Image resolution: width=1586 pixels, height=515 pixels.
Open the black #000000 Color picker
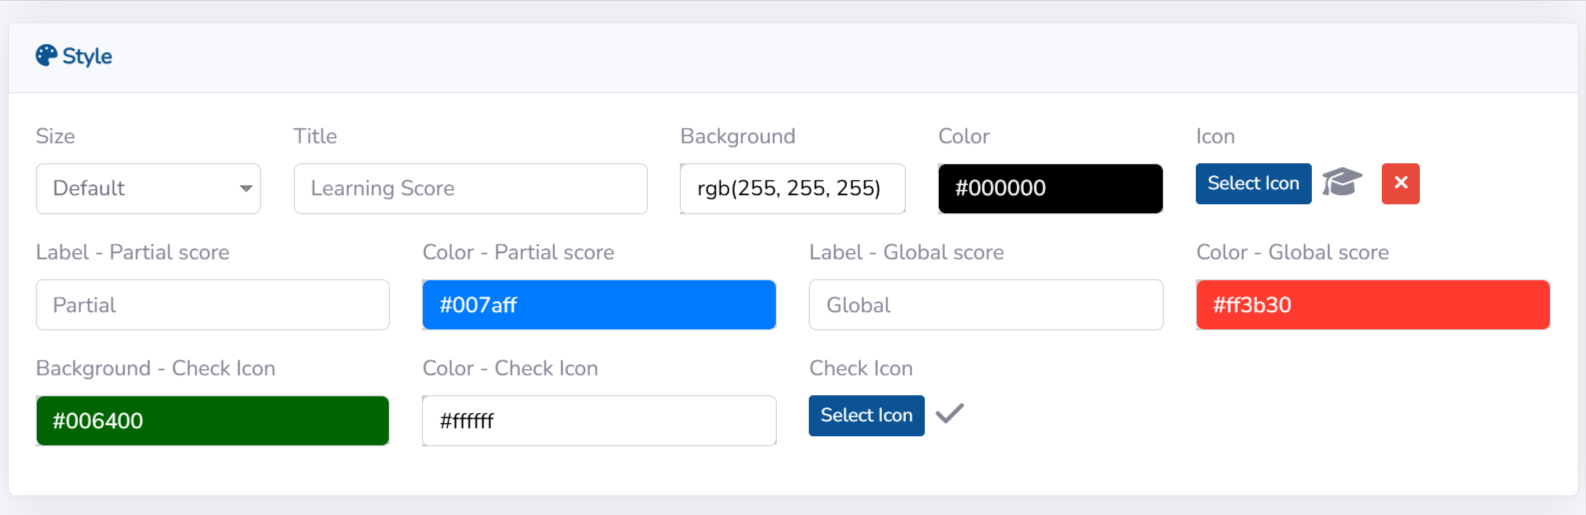(x=1050, y=189)
